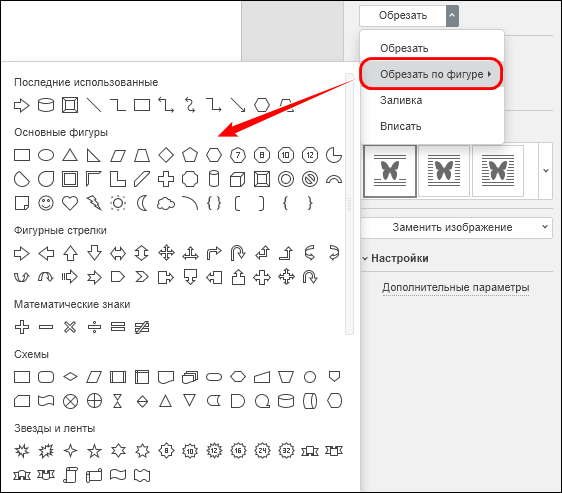Choose the crescent moon shape
The width and height of the screenshot is (562, 493).
[142, 203]
